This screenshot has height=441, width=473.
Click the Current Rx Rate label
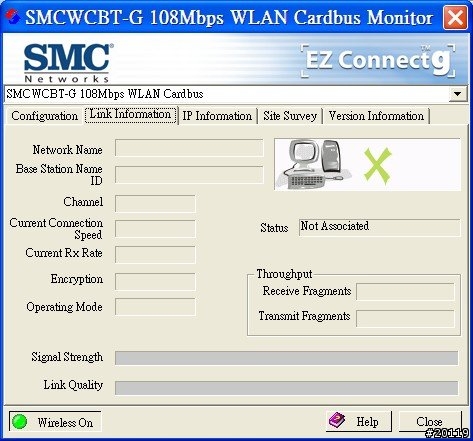click(64, 253)
